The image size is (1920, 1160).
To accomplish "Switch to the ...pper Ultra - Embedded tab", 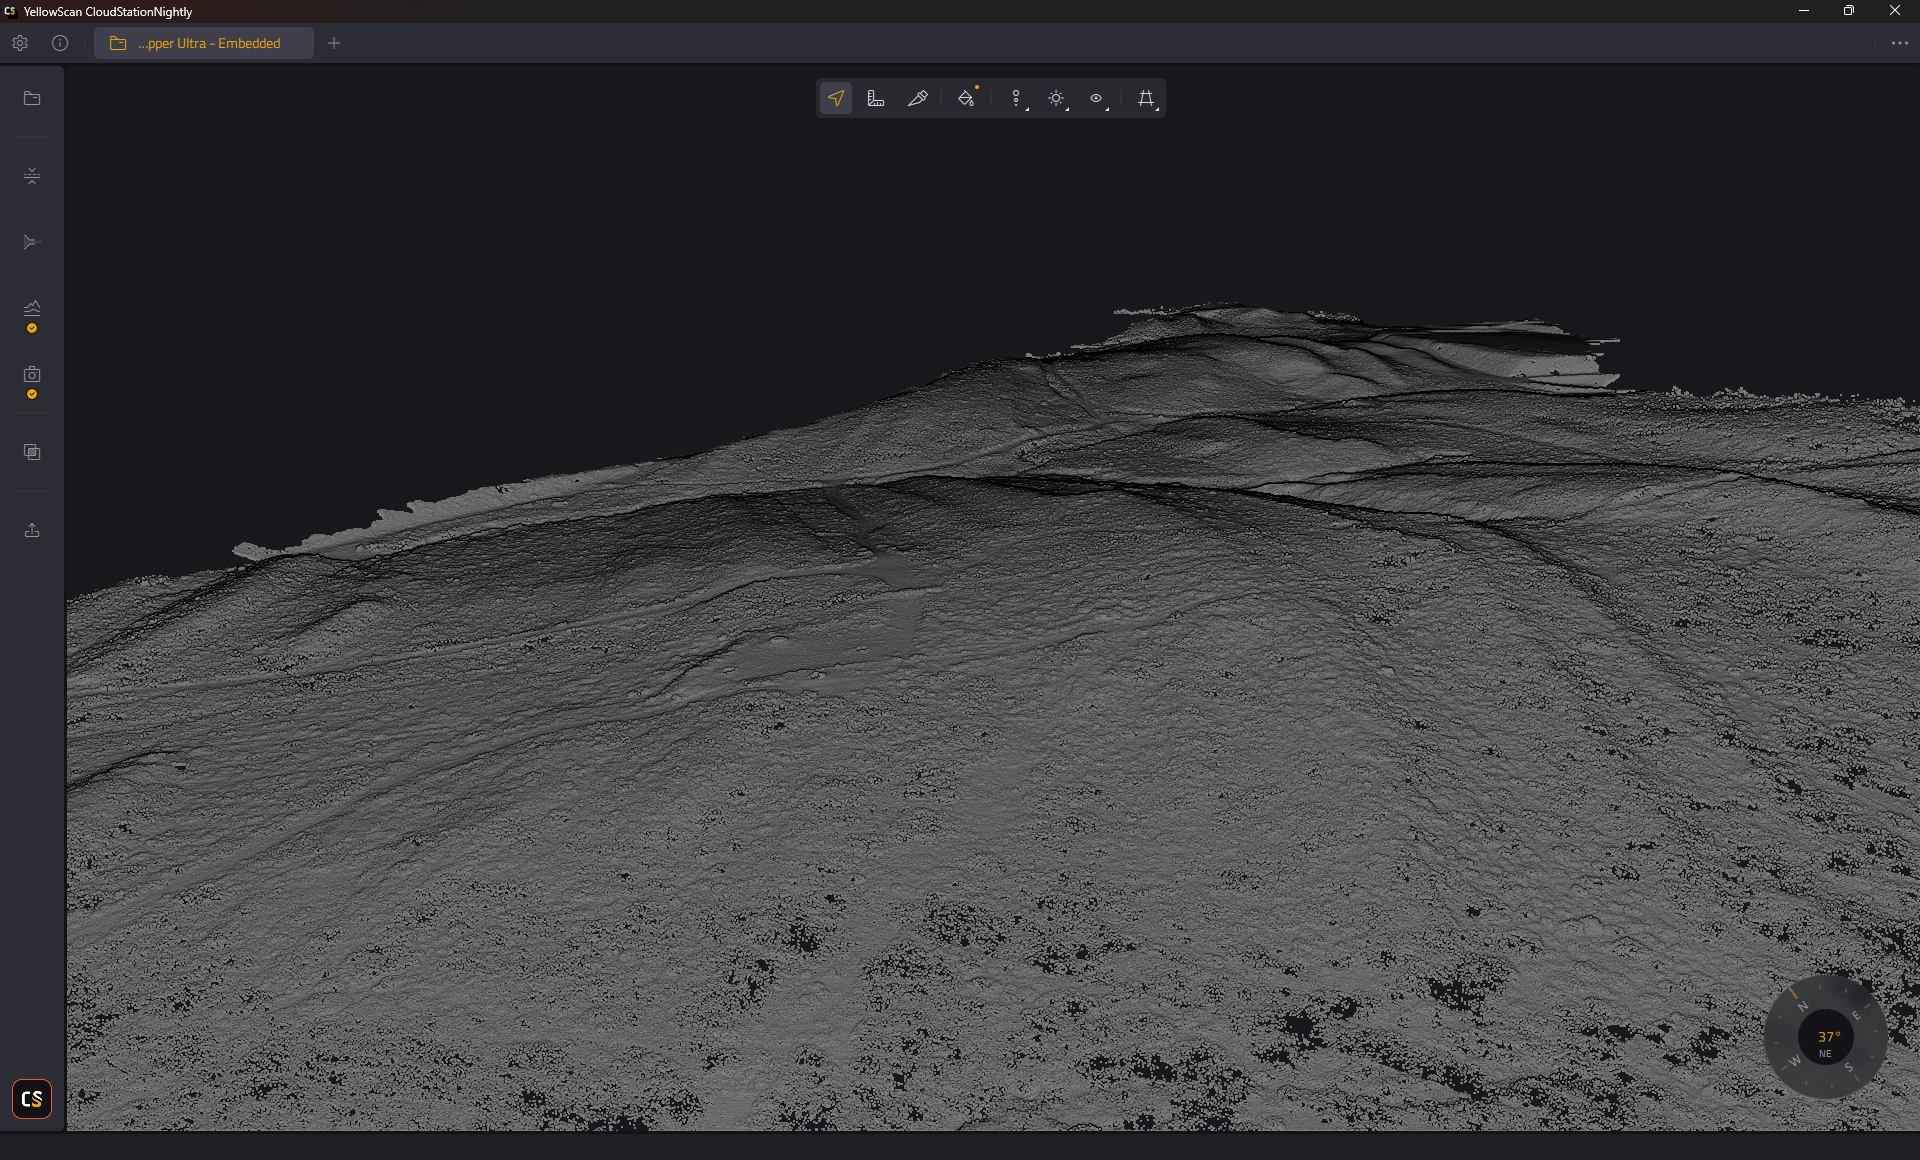I will (204, 43).
